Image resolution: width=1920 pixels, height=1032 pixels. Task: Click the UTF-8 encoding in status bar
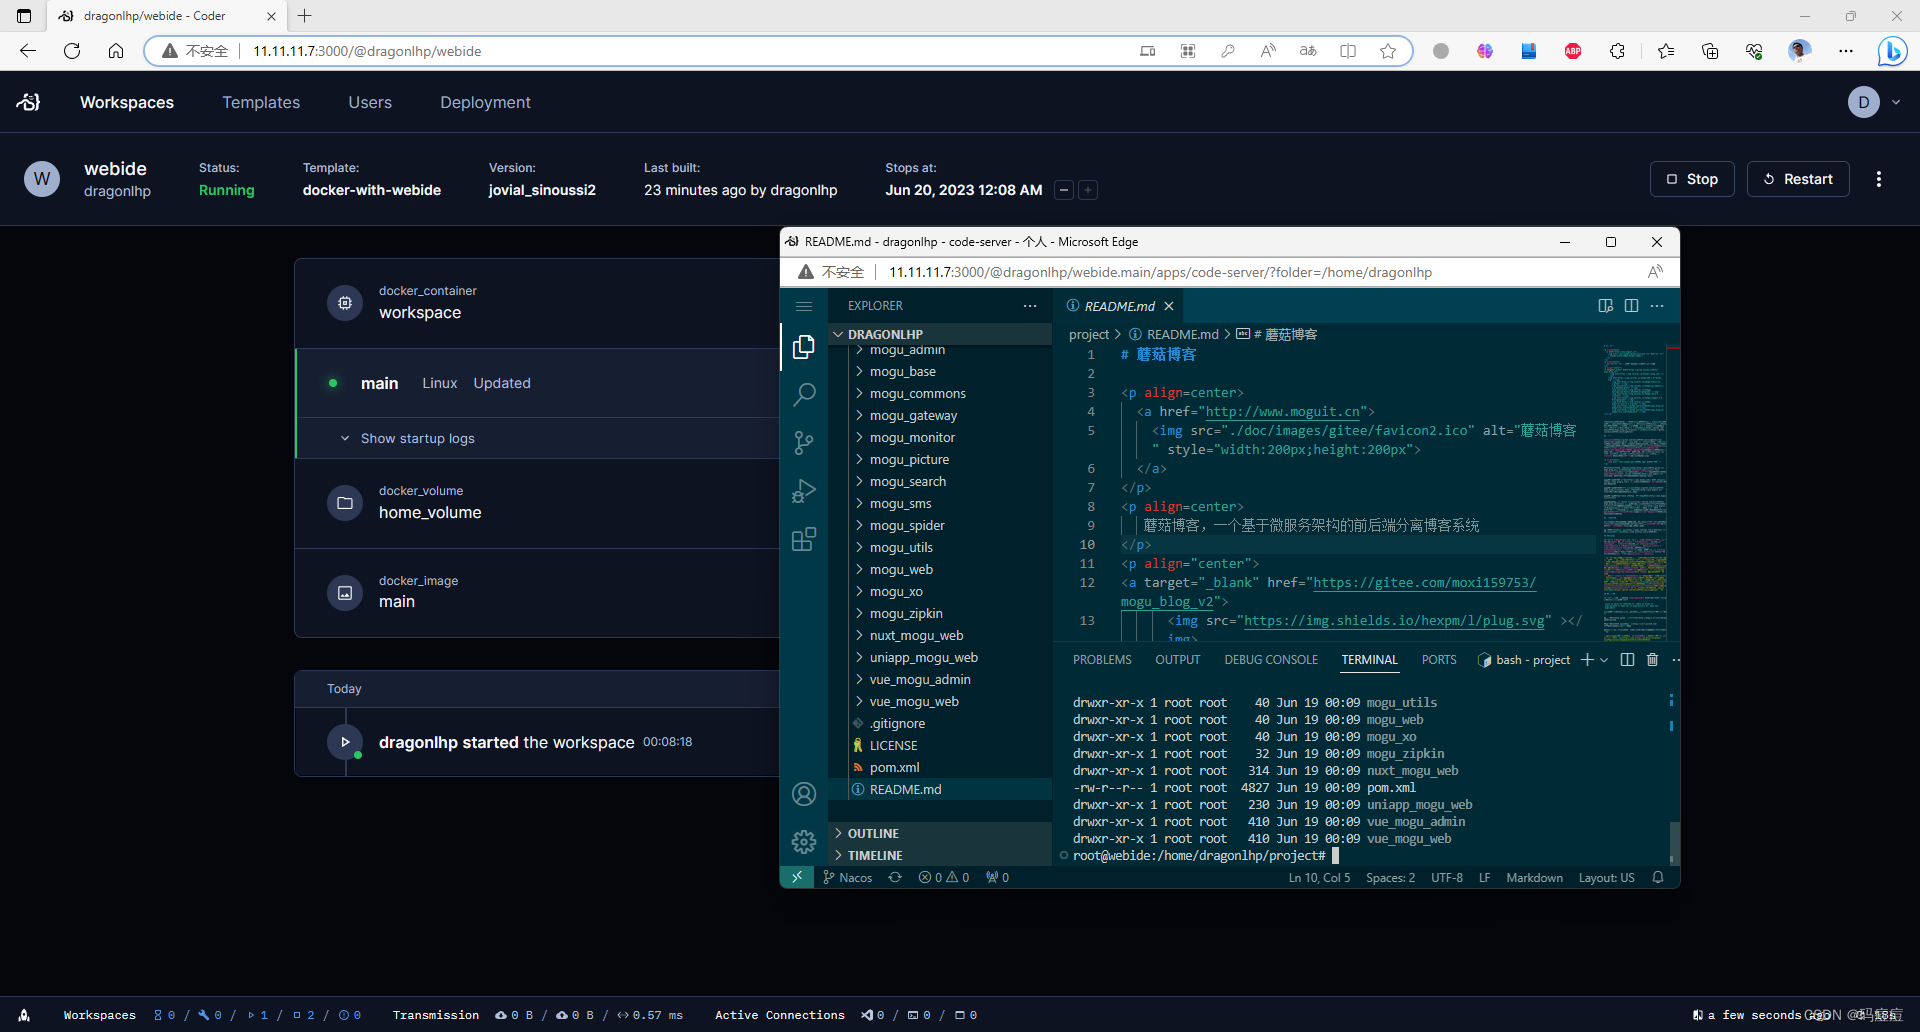(x=1446, y=877)
